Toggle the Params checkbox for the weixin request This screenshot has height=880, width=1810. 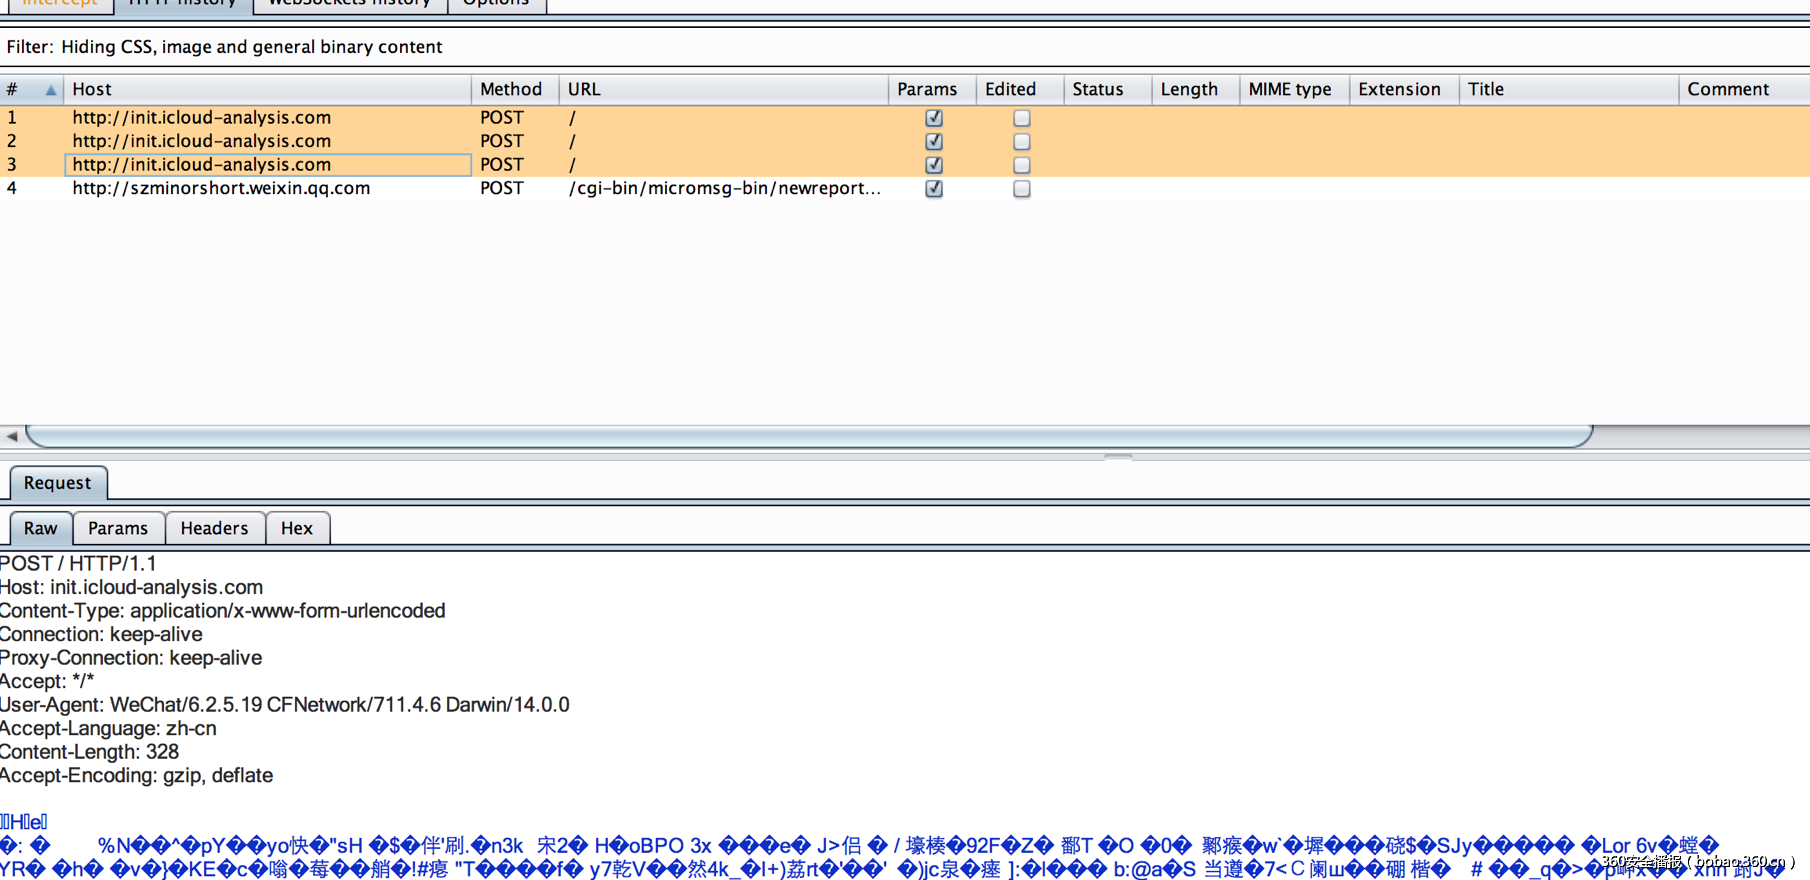coord(934,189)
